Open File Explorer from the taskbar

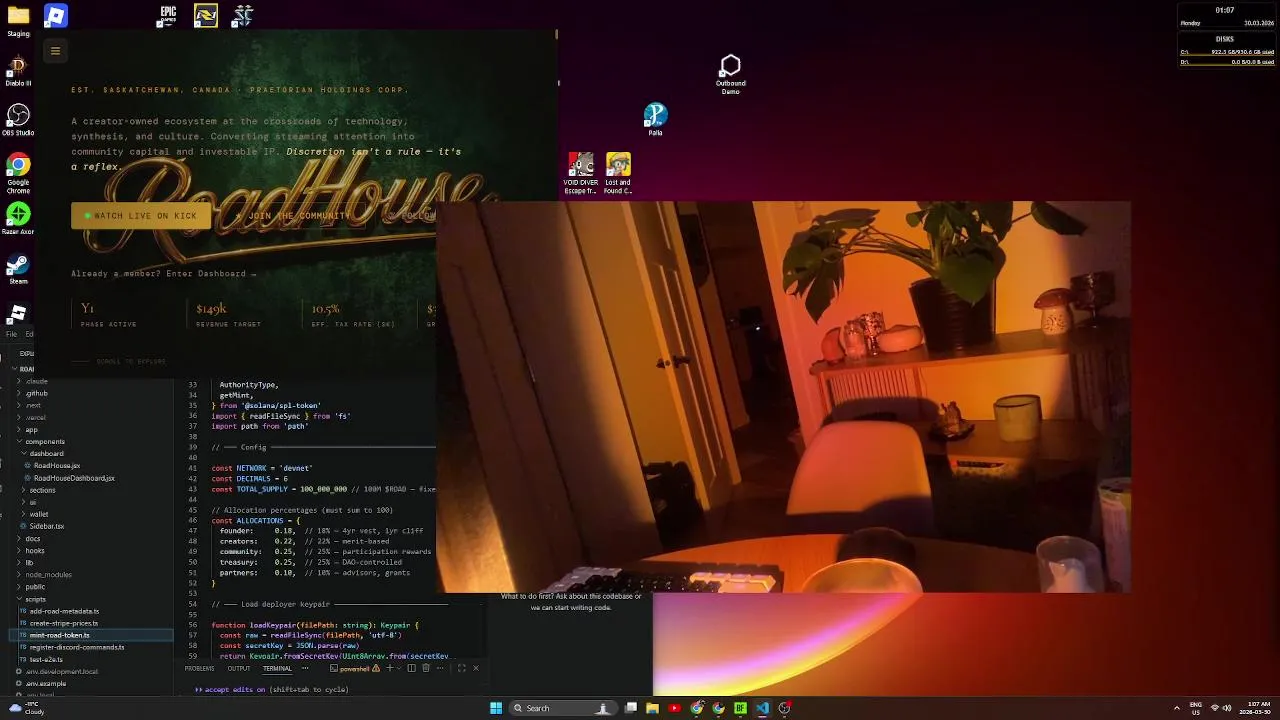(x=652, y=708)
